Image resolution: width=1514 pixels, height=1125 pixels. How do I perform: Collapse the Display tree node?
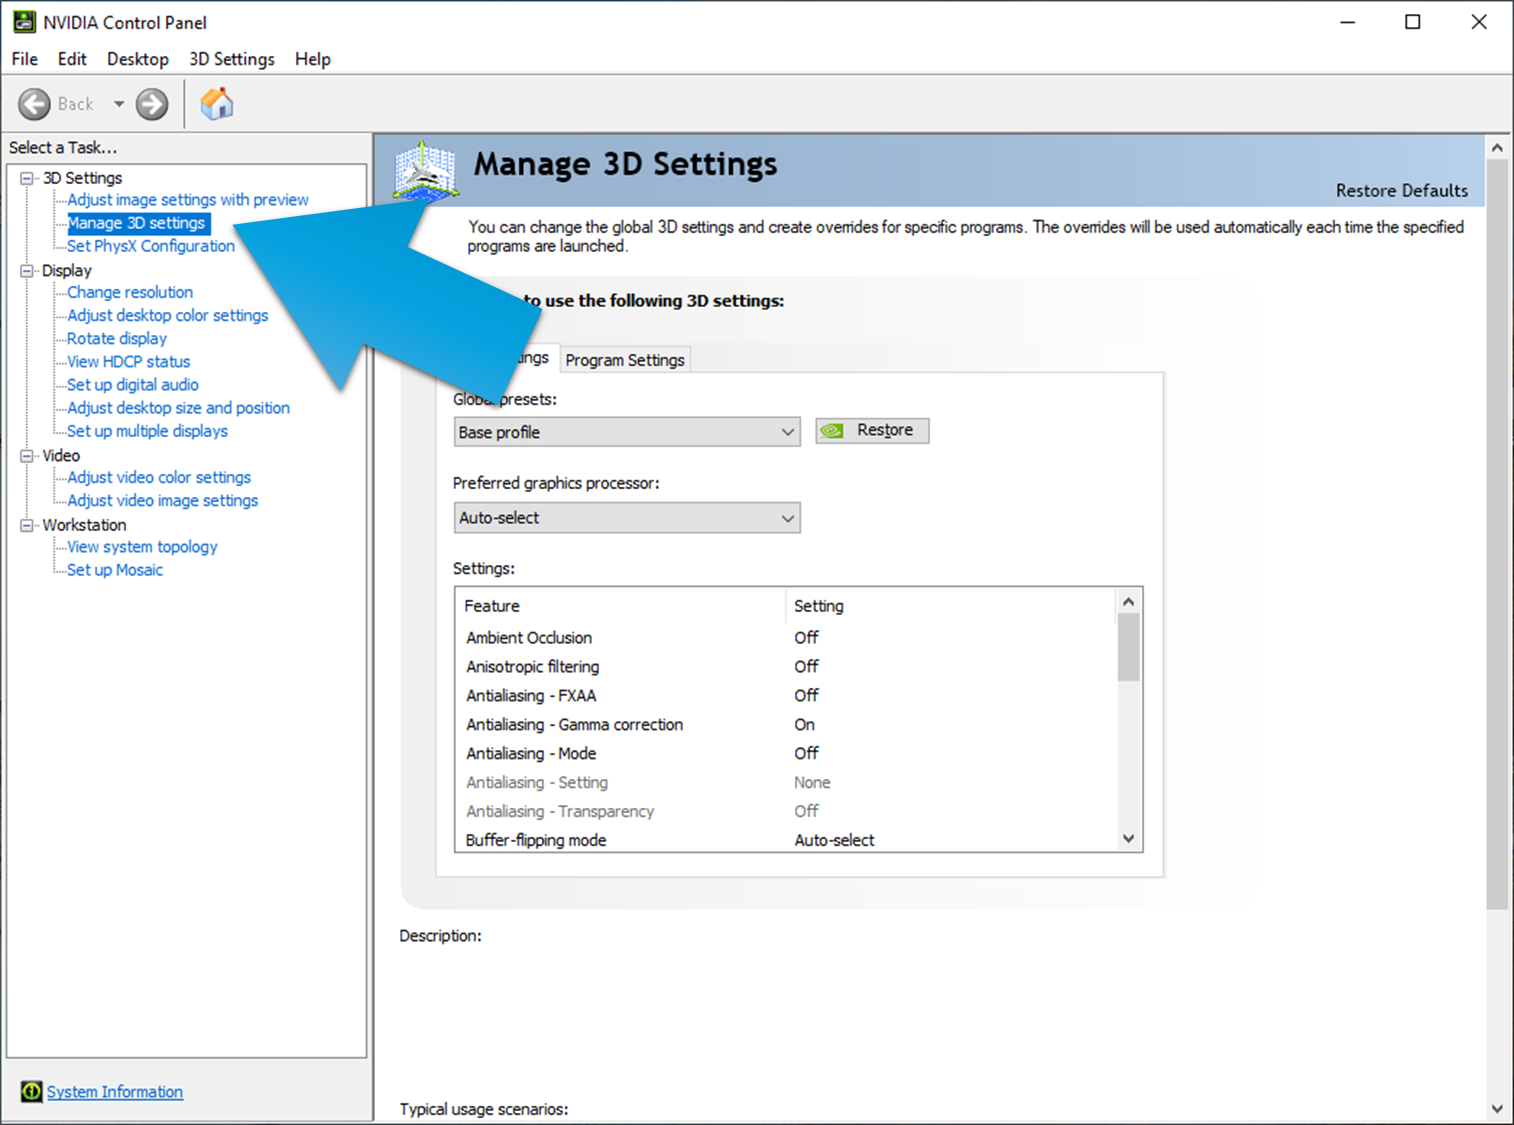click(x=27, y=271)
